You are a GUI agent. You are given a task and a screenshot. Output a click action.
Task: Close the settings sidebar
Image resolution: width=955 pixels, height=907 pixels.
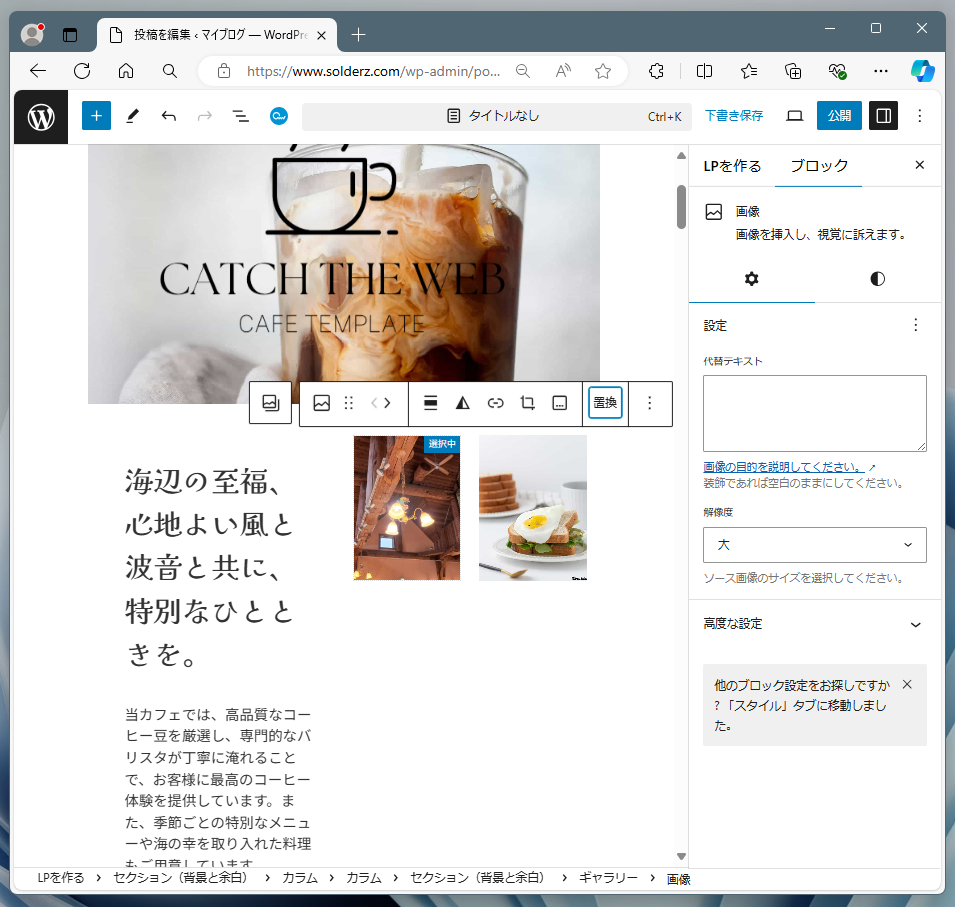pos(920,165)
